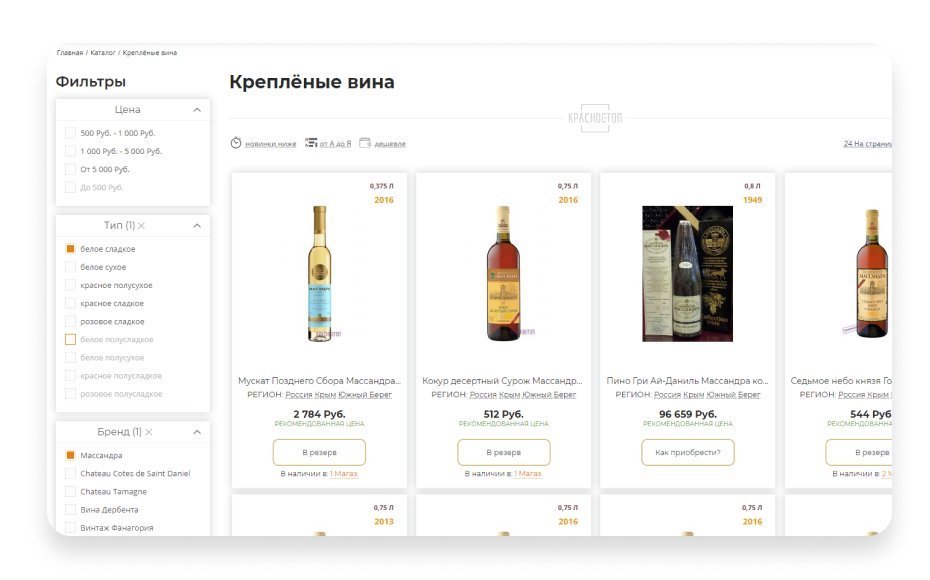Open Кокур десертный Сурож bottle image
930x580 pixels.
pyautogui.click(x=503, y=274)
